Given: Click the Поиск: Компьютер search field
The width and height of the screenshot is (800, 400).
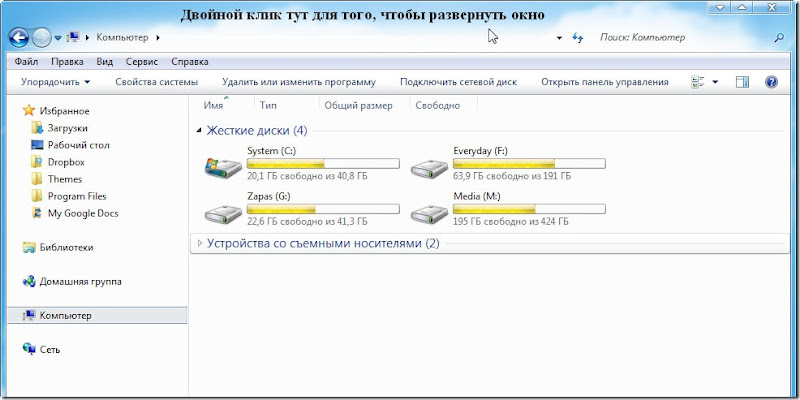Looking at the screenshot, I should click(684, 37).
